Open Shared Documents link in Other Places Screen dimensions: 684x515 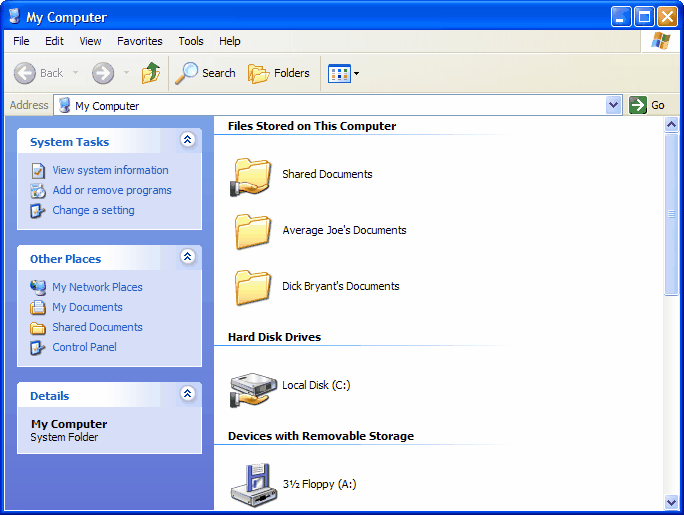97,327
